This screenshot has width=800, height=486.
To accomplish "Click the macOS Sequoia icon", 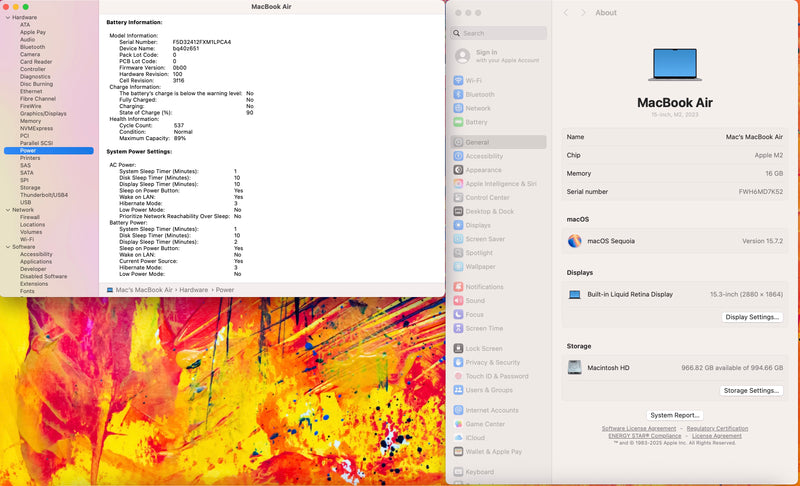I will pos(574,241).
